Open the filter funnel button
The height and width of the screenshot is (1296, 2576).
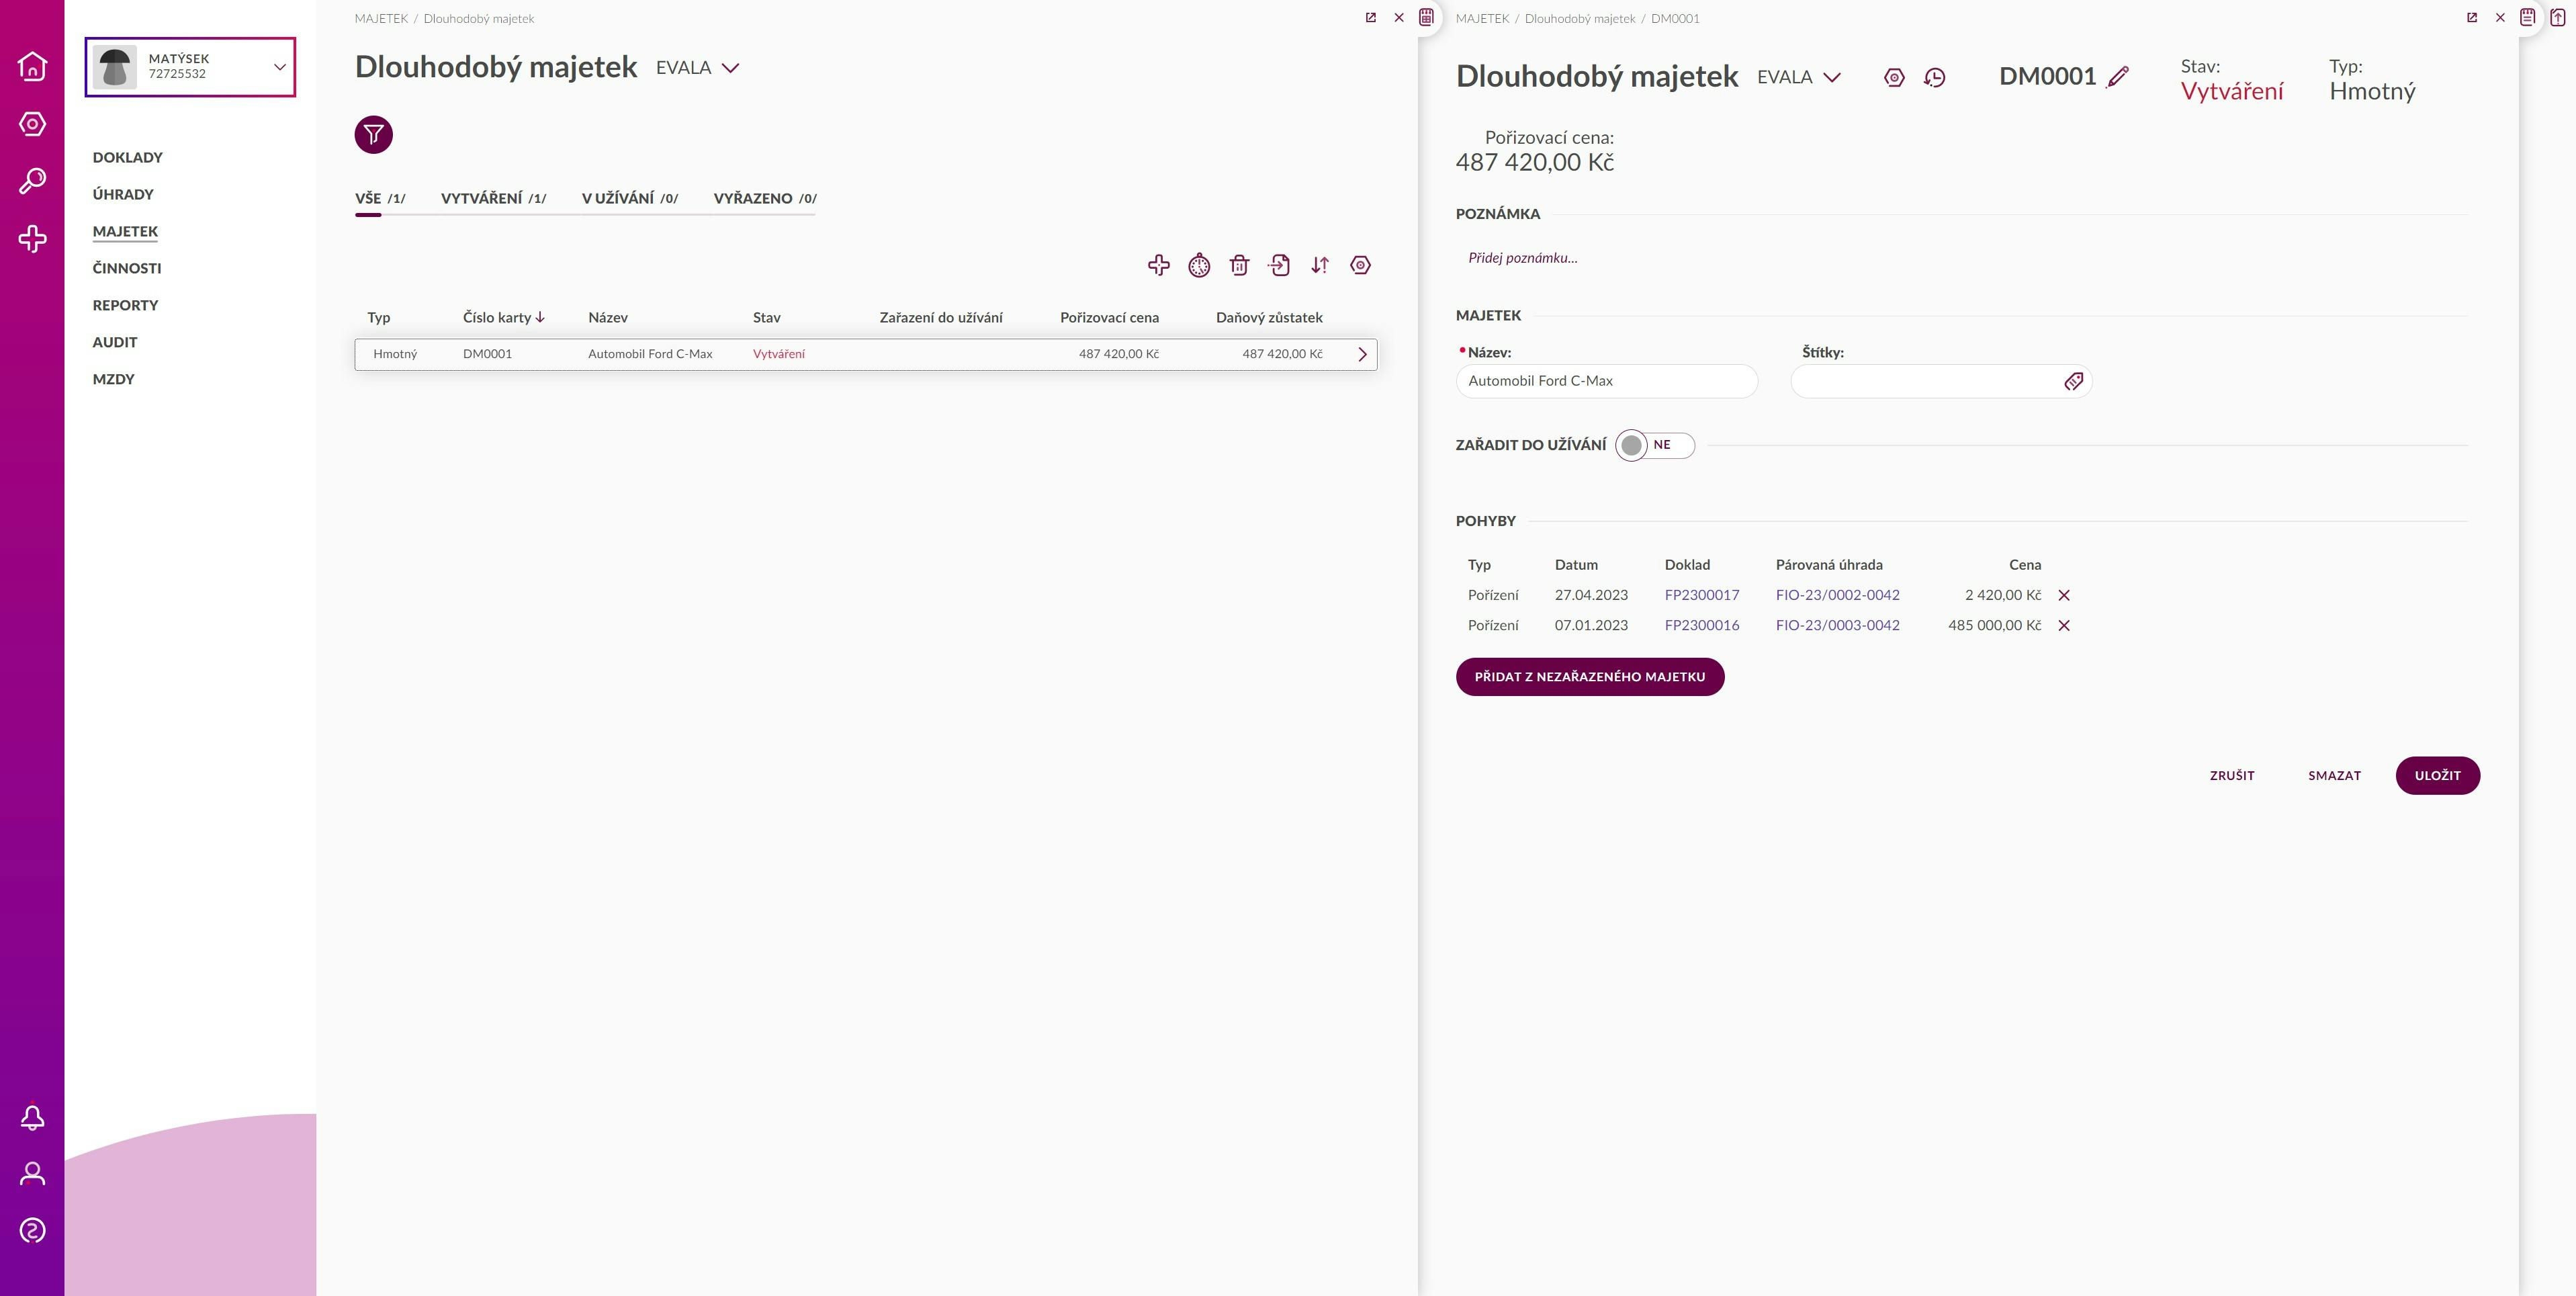[x=373, y=135]
